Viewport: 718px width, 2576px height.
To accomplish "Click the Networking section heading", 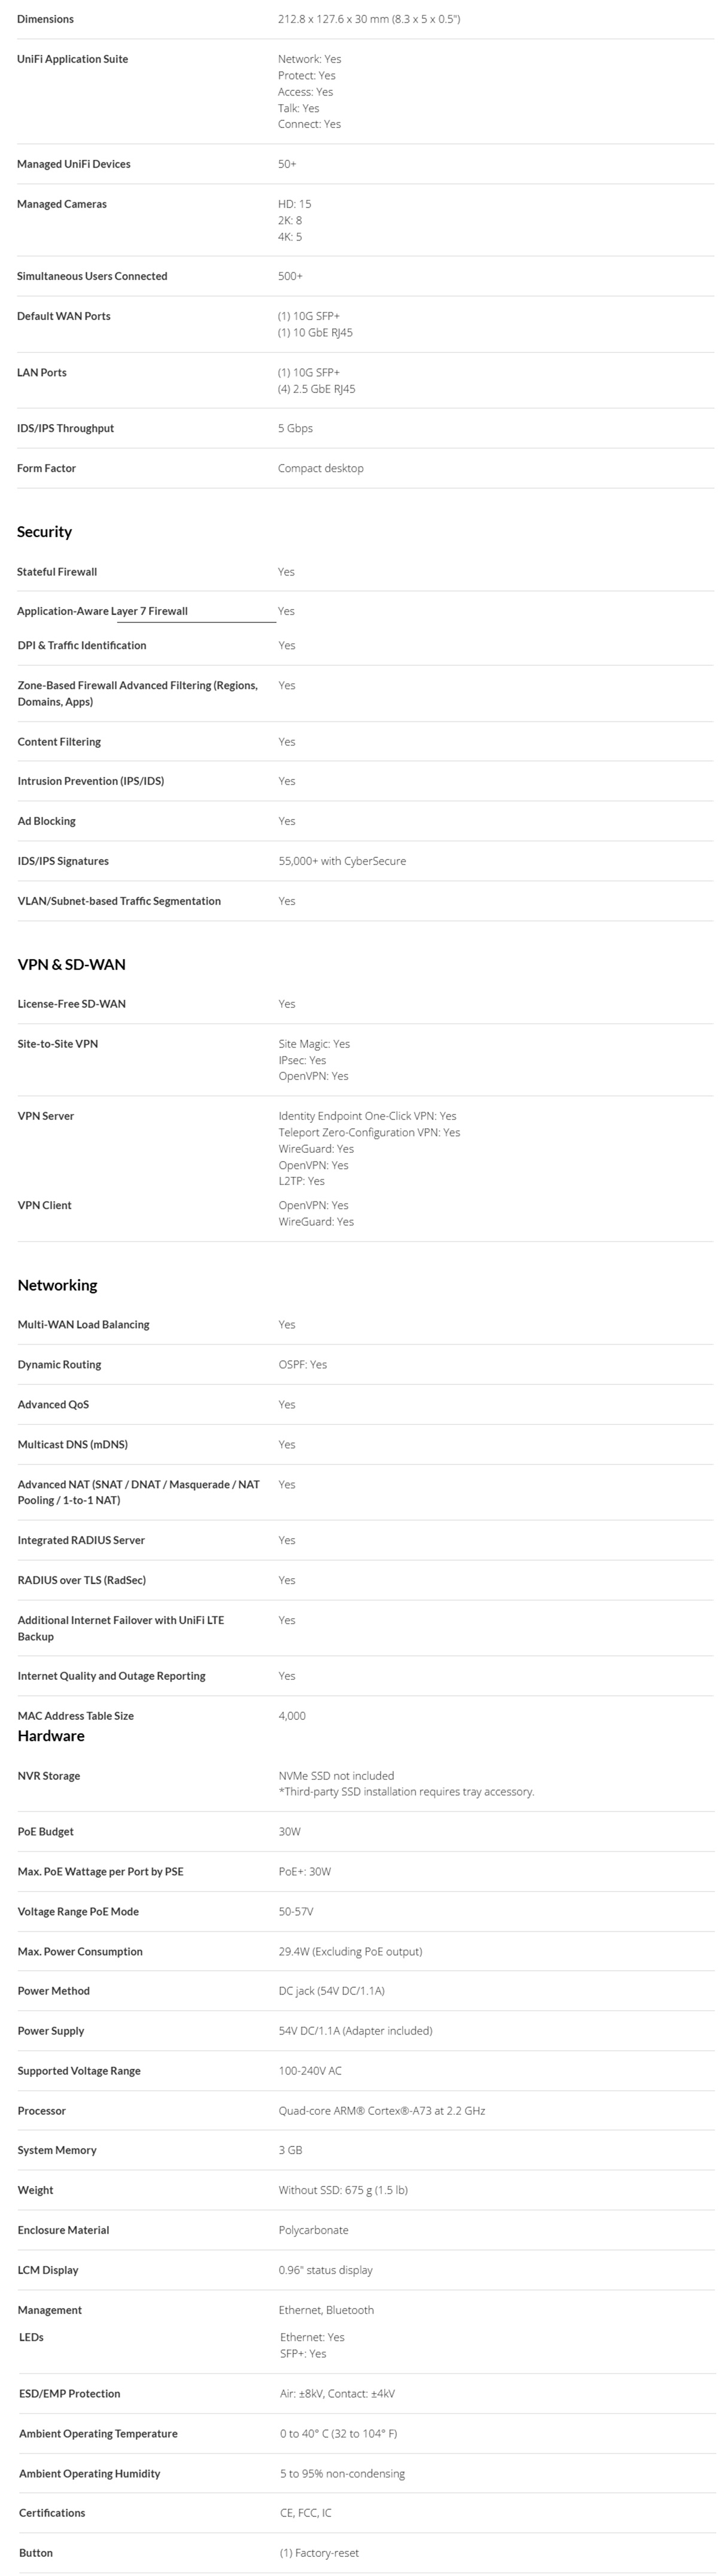I will [57, 1285].
